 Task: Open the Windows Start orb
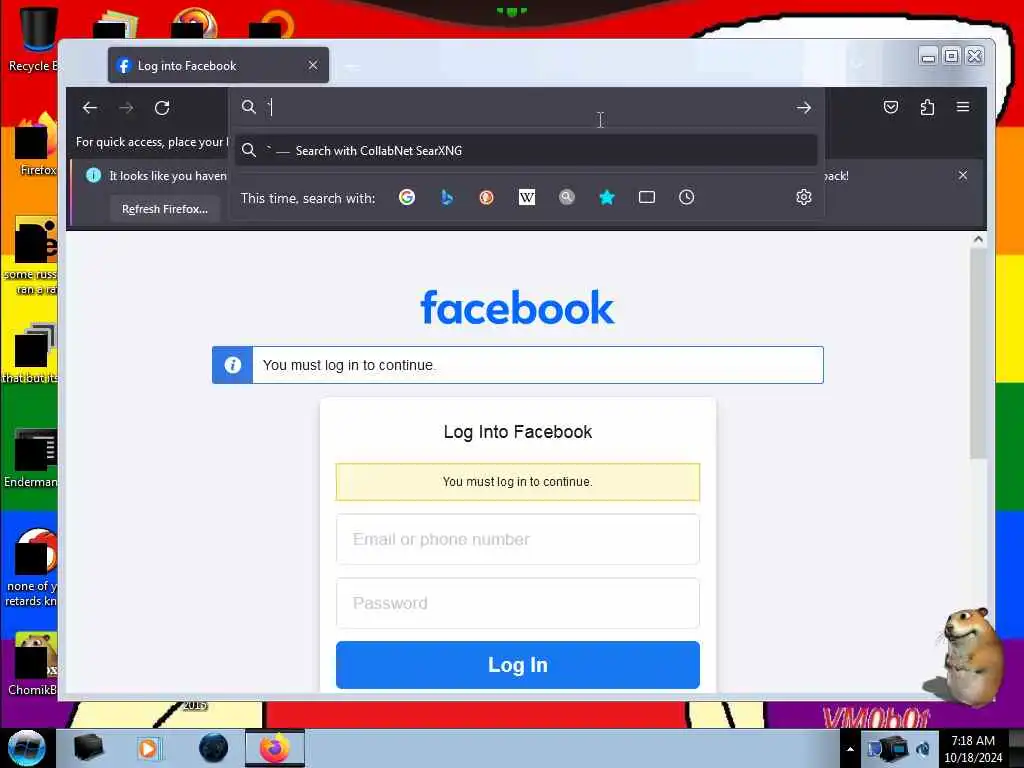click(x=27, y=748)
